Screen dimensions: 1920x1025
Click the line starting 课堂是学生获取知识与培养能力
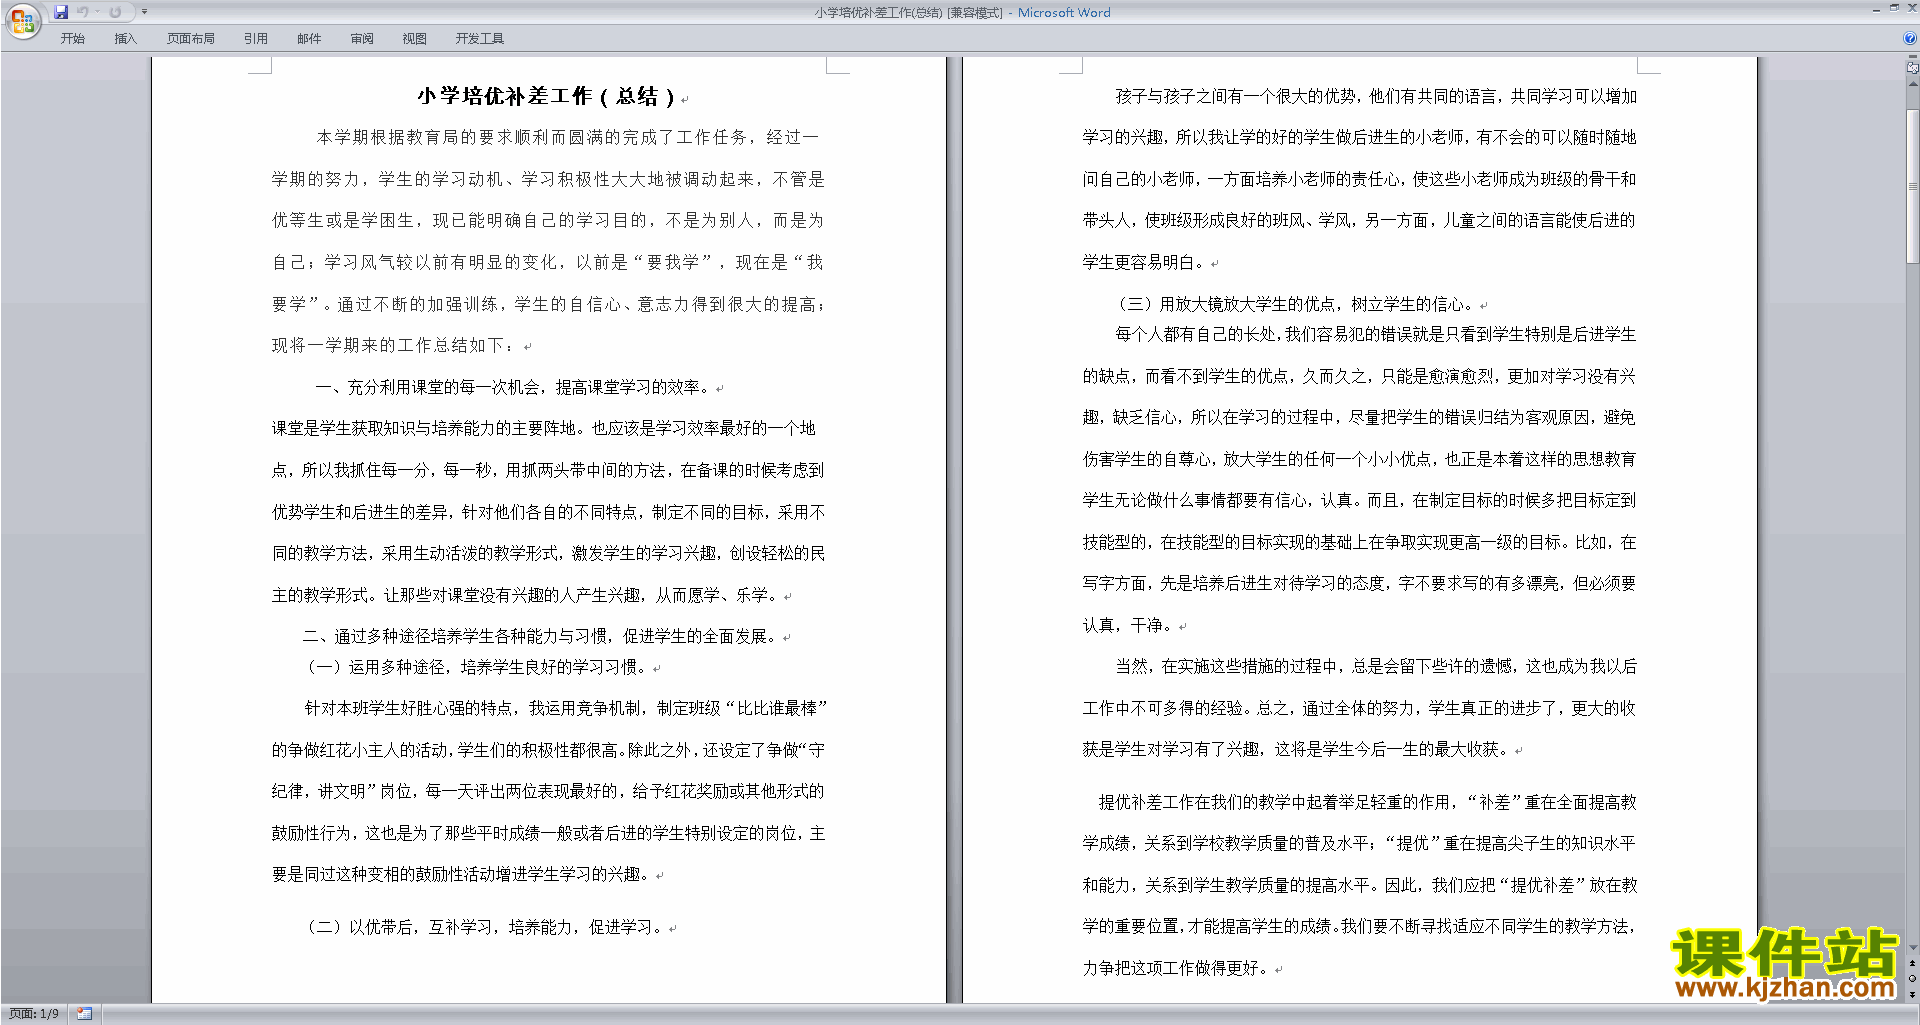pyautogui.click(x=544, y=428)
